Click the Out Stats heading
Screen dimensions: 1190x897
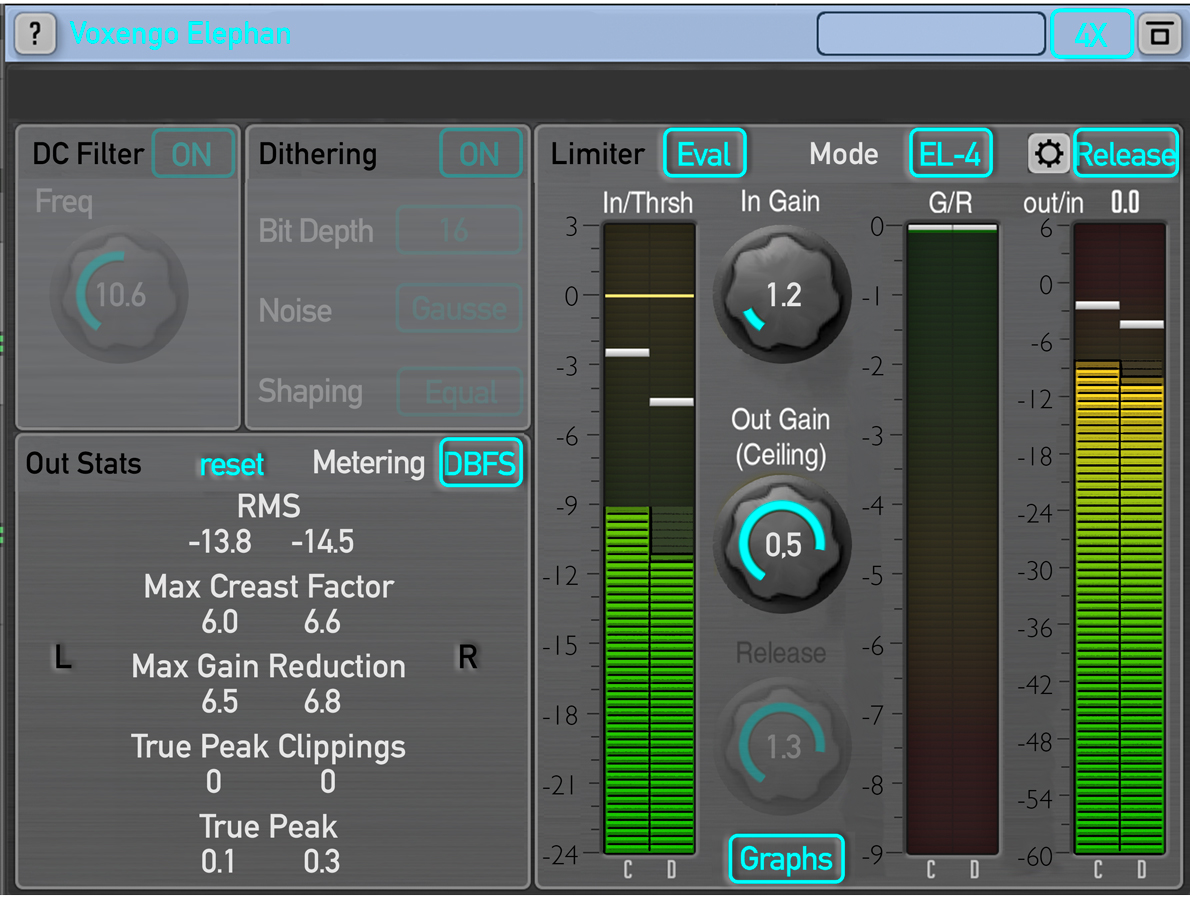coord(83,463)
